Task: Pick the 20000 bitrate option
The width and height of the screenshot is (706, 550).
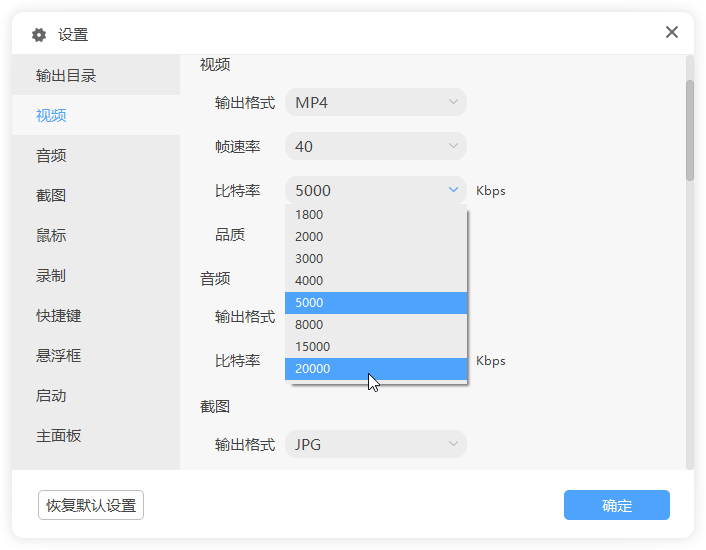Action: click(x=375, y=368)
